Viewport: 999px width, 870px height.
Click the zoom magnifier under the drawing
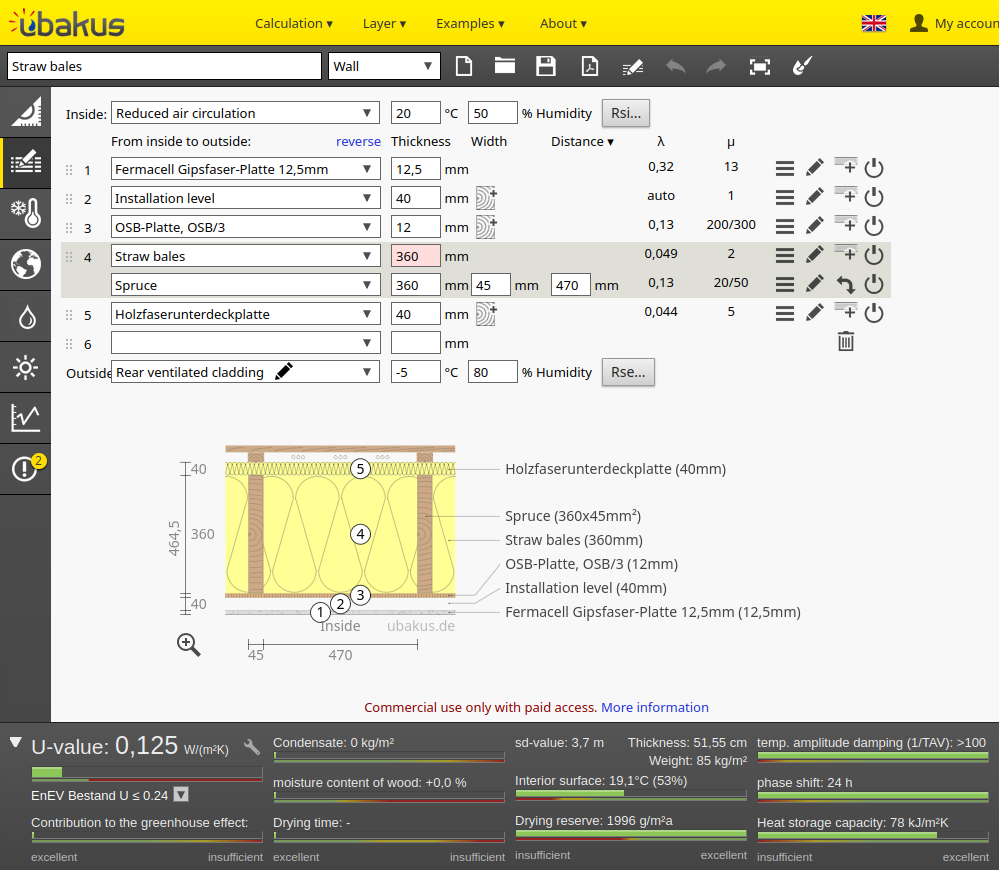coord(189,645)
